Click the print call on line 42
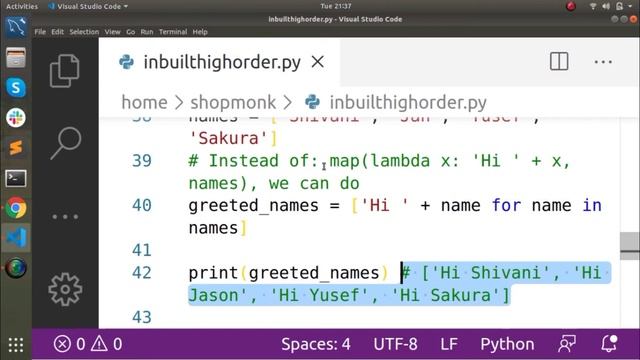The image size is (640, 360). coord(213,273)
